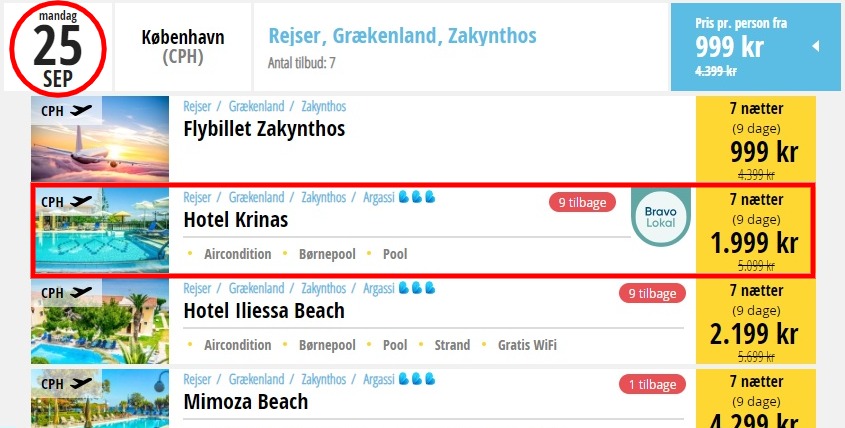Click the rating icons beside Hotel Krinas Argassi
Viewport: 845px width, 428px height.
tap(417, 197)
